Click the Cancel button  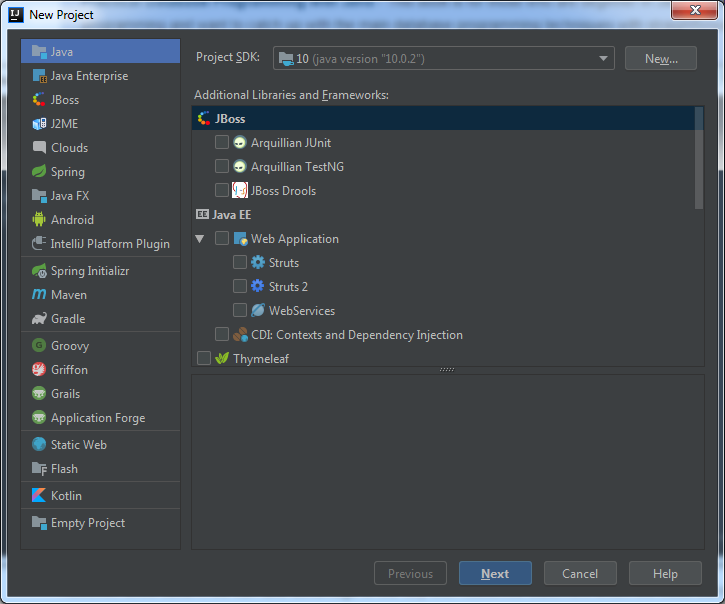point(580,573)
